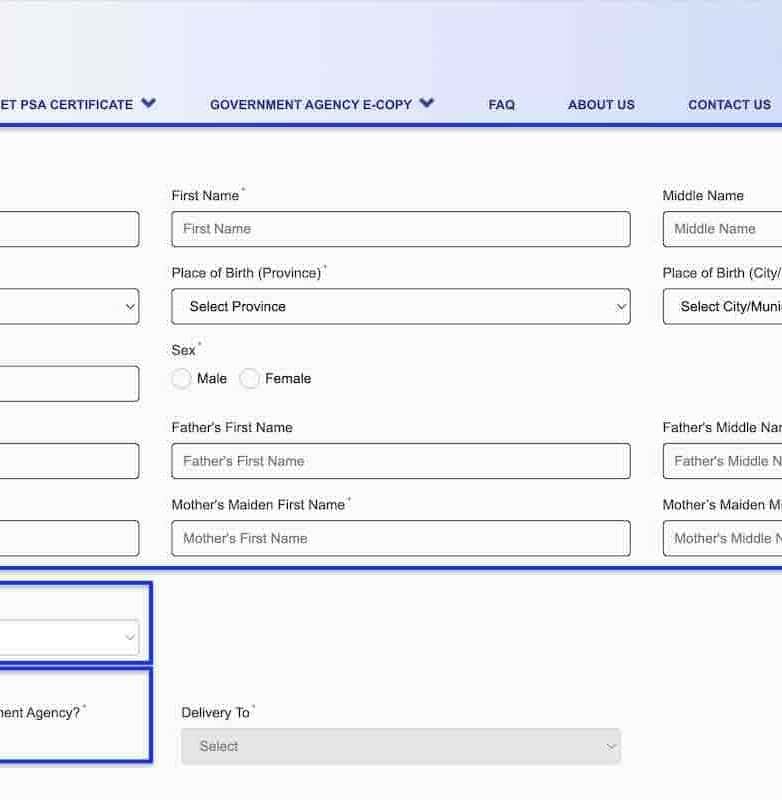Click the Father's First Name field

400,461
